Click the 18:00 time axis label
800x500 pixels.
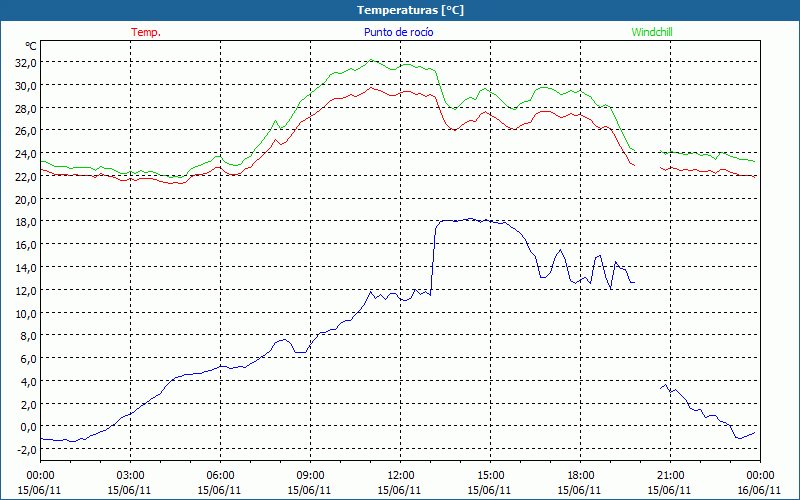click(x=581, y=476)
